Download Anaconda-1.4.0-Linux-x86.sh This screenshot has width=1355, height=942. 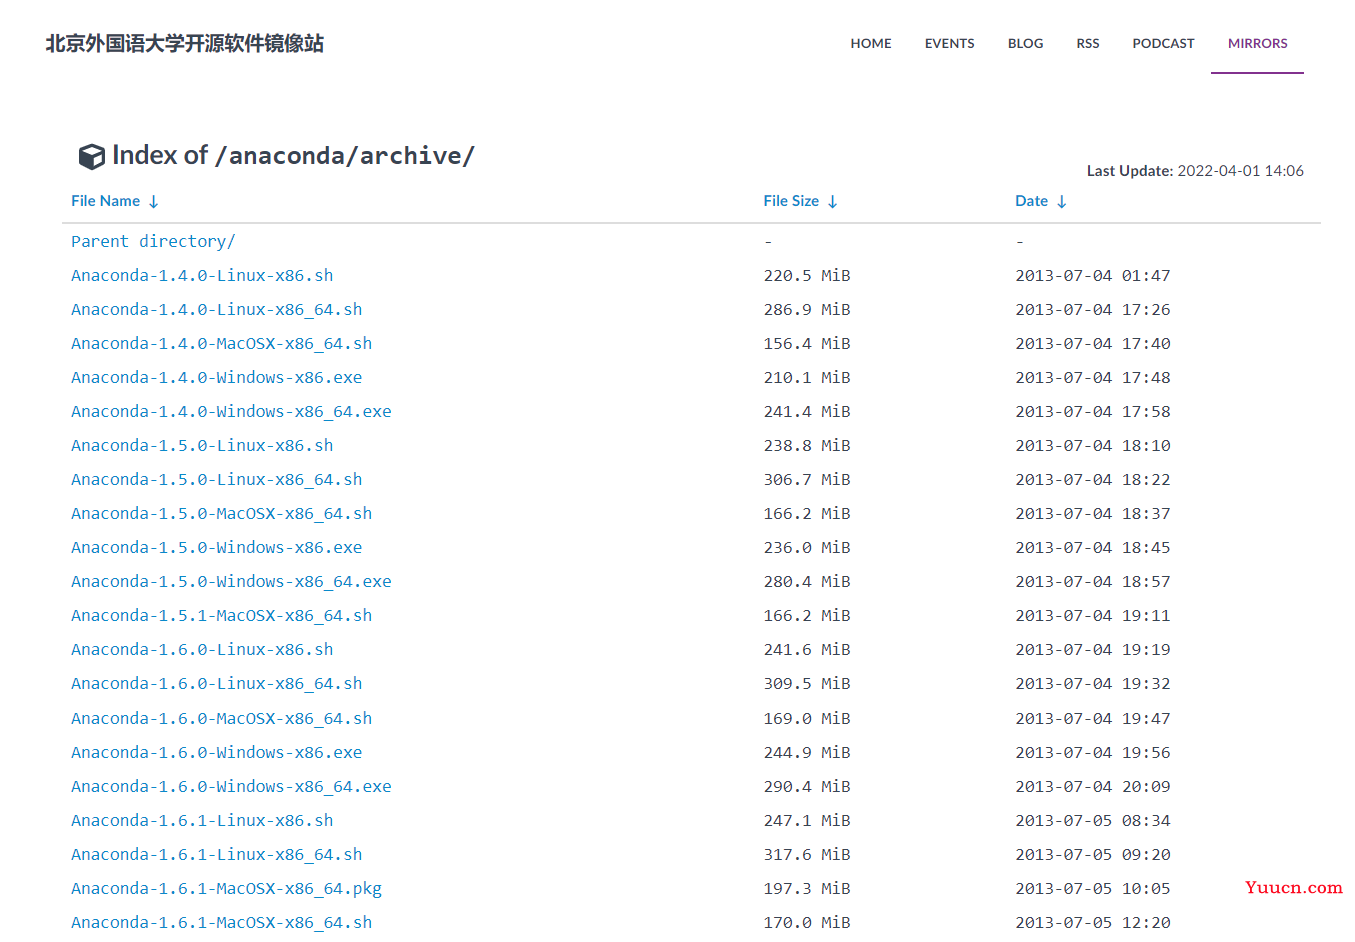(x=202, y=275)
